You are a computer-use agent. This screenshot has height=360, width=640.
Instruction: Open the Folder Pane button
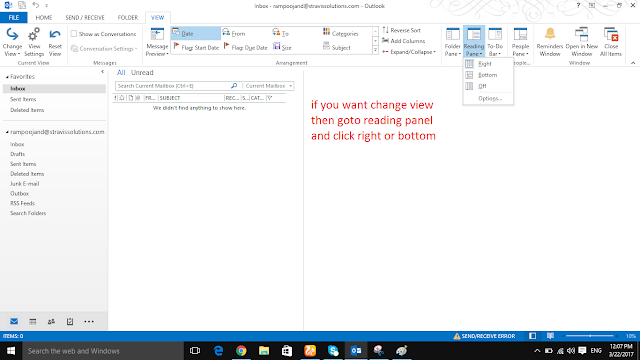coord(452,42)
